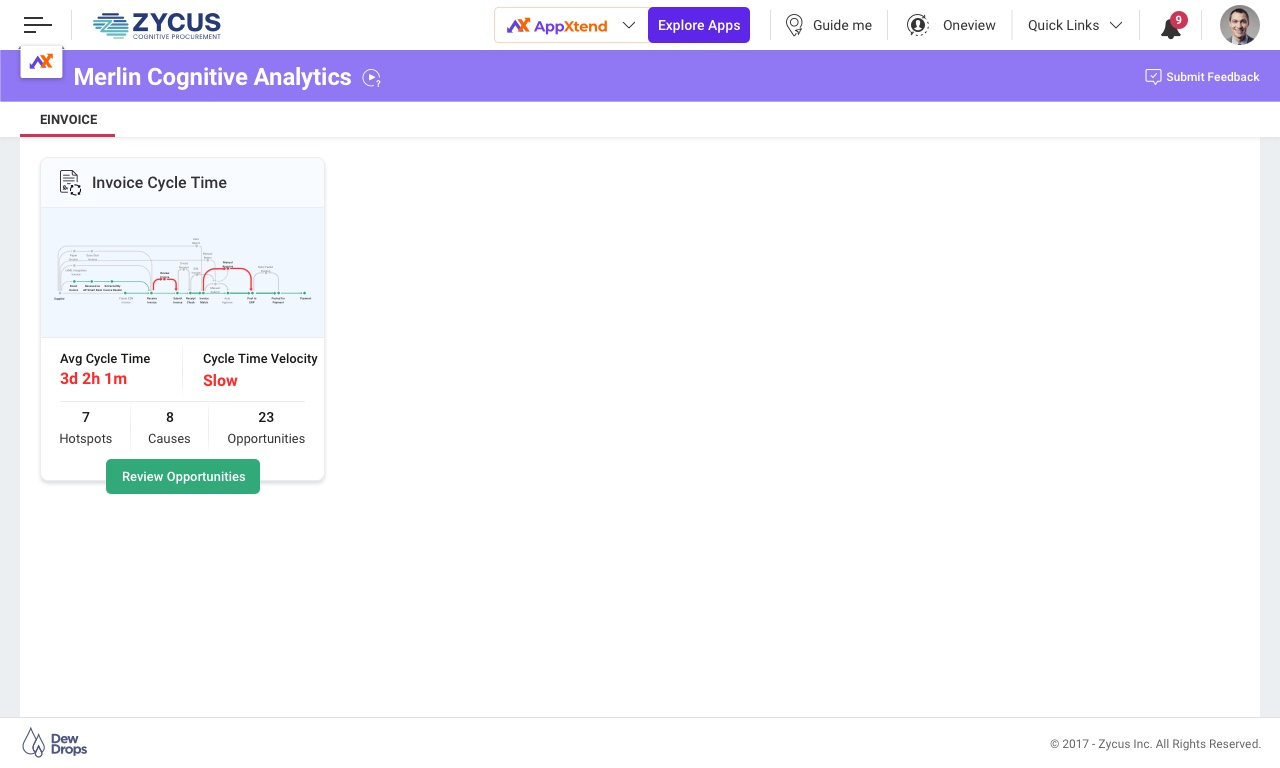This screenshot has width=1280, height=768.
Task: Open the user profile avatar
Action: [x=1239, y=25]
